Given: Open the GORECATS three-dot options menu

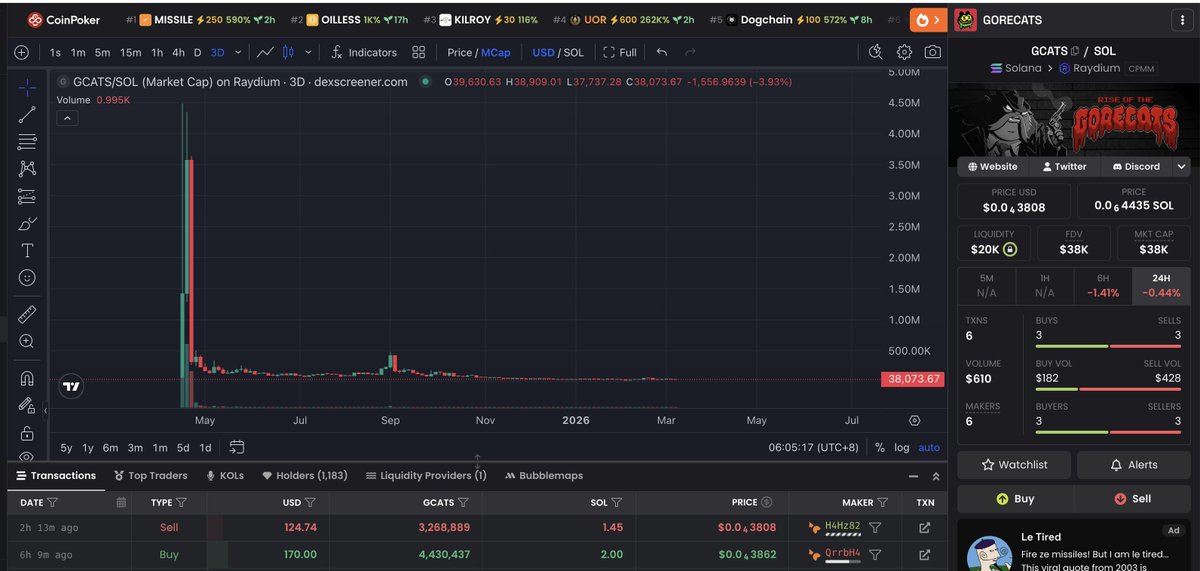Looking at the screenshot, I should pos(1183,20).
